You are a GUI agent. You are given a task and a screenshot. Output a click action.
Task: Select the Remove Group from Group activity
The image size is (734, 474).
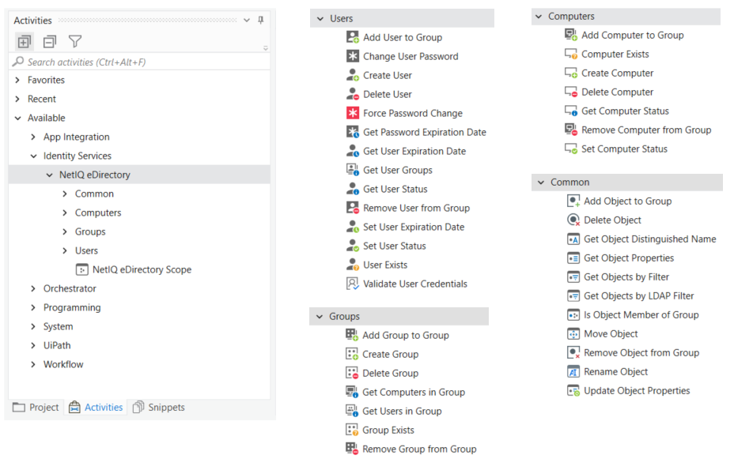pos(411,449)
